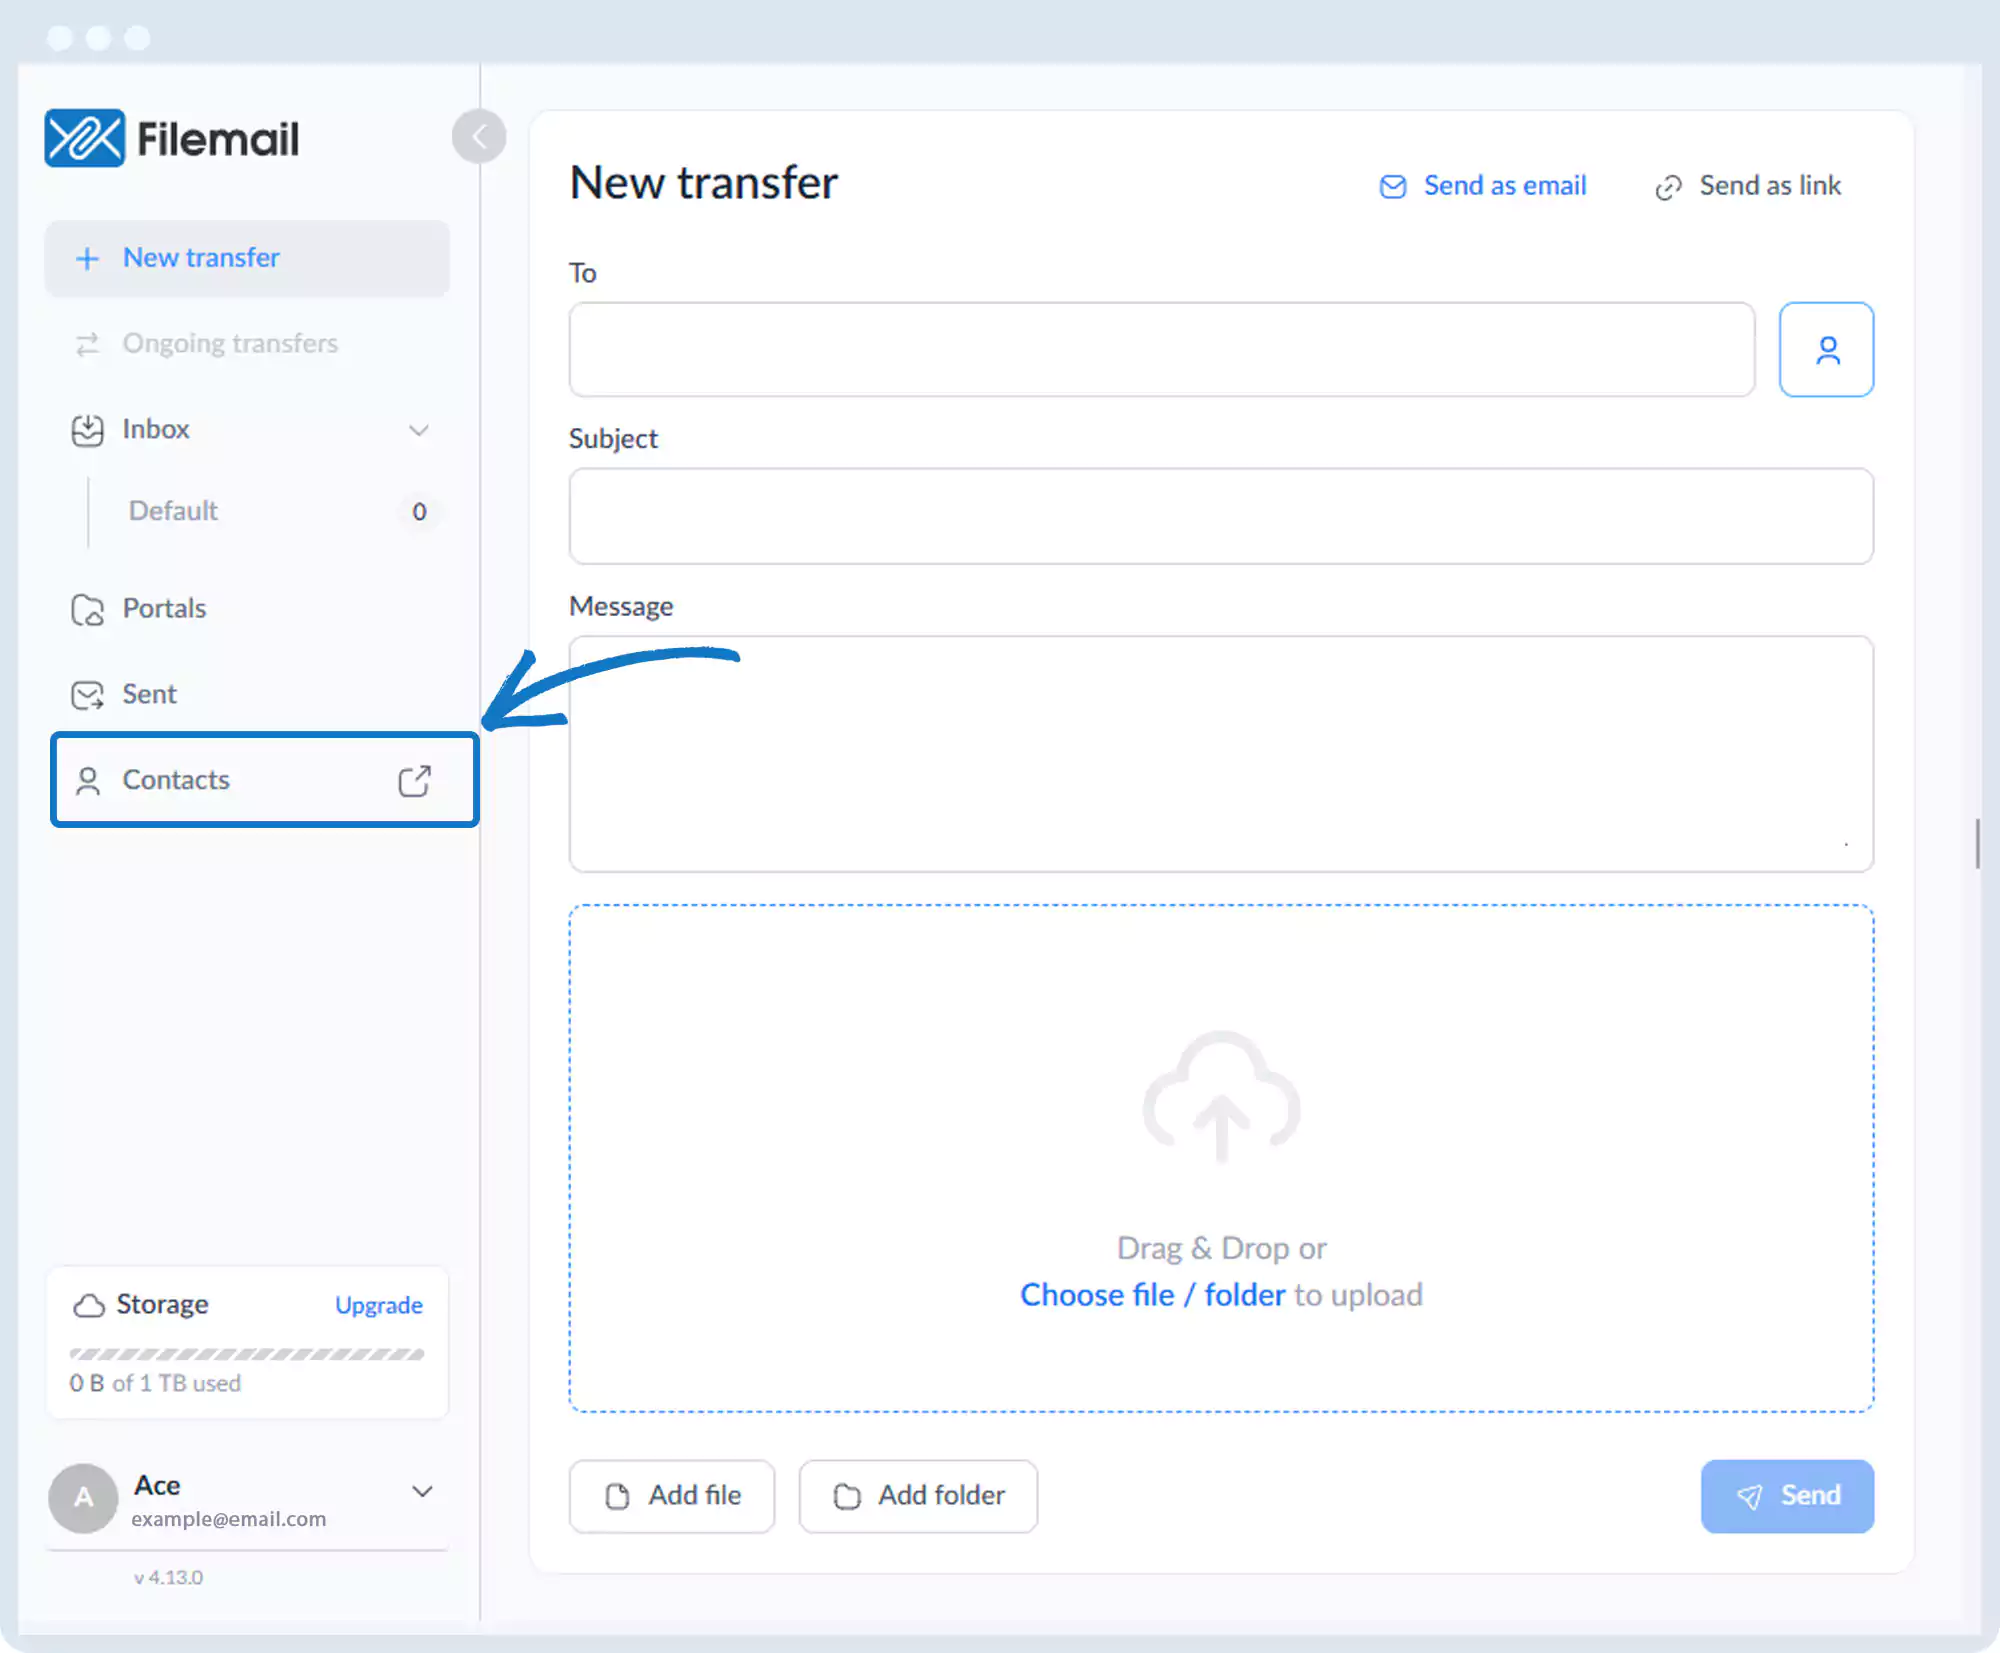Click the Upgrade storage link
The width and height of the screenshot is (2000, 1653).
pyautogui.click(x=379, y=1305)
